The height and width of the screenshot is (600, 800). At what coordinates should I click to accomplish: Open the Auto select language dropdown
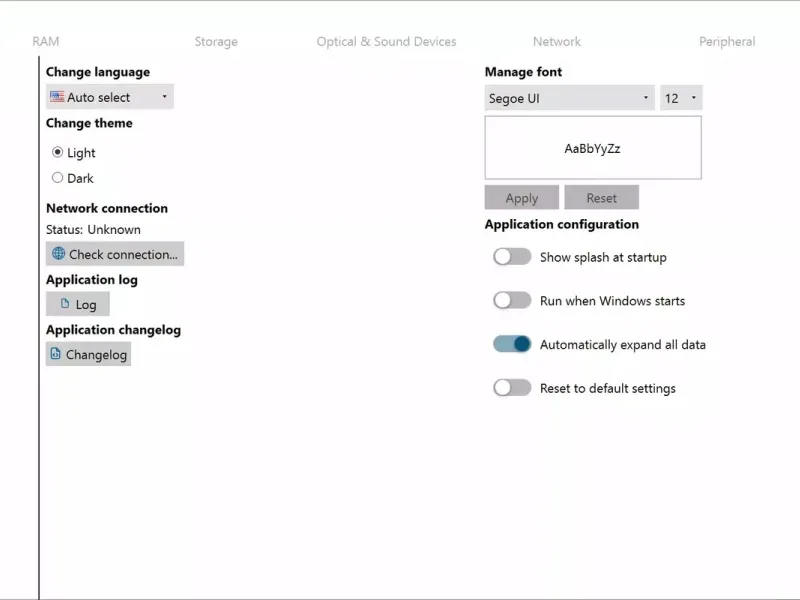pyautogui.click(x=110, y=97)
